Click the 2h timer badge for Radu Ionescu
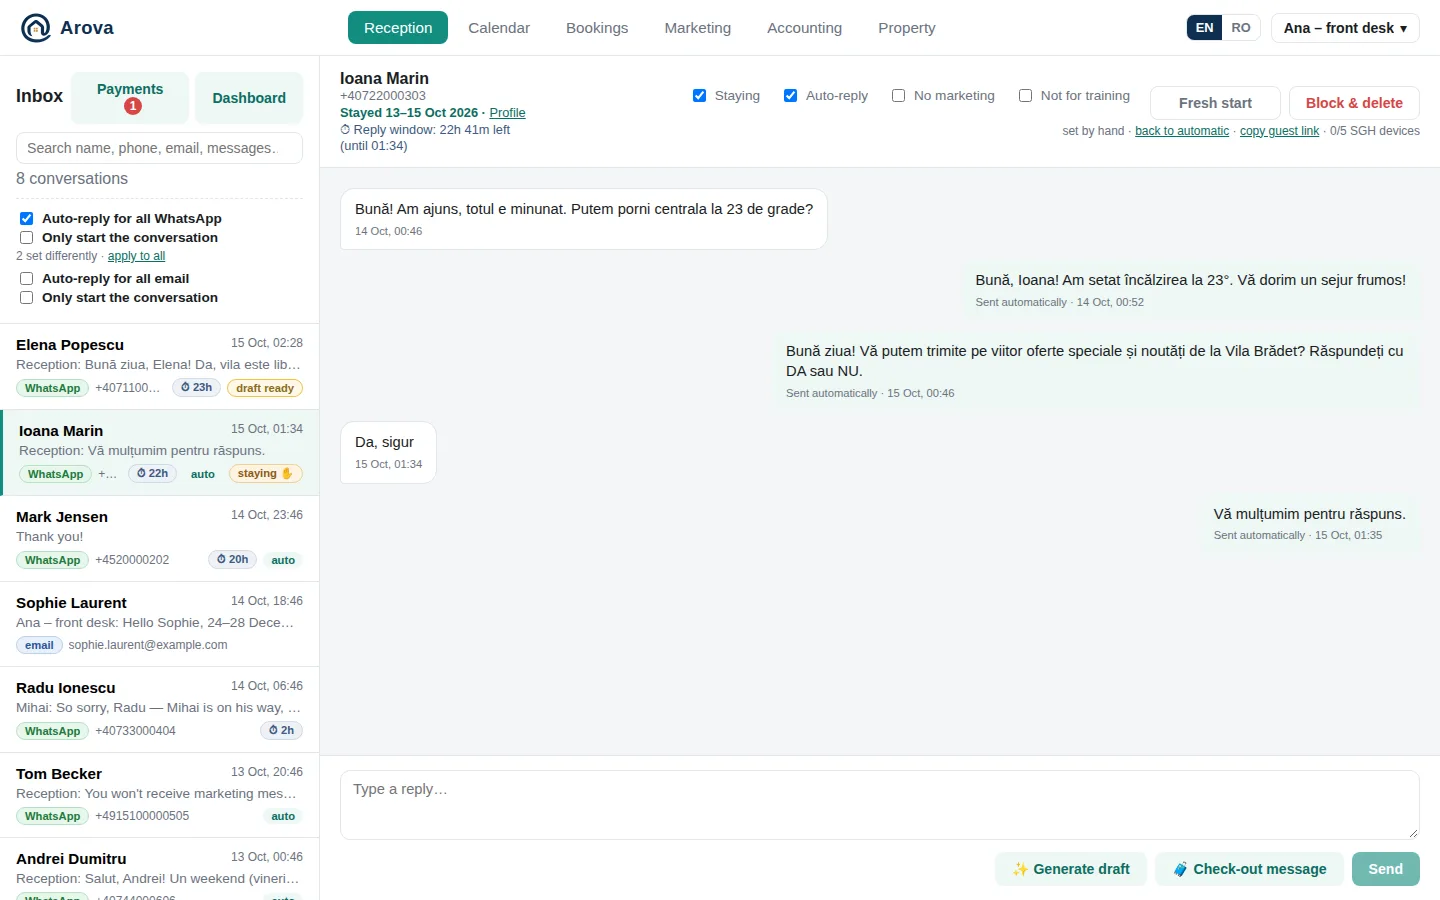Image resolution: width=1440 pixels, height=900 pixels. pyautogui.click(x=281, y=730)
